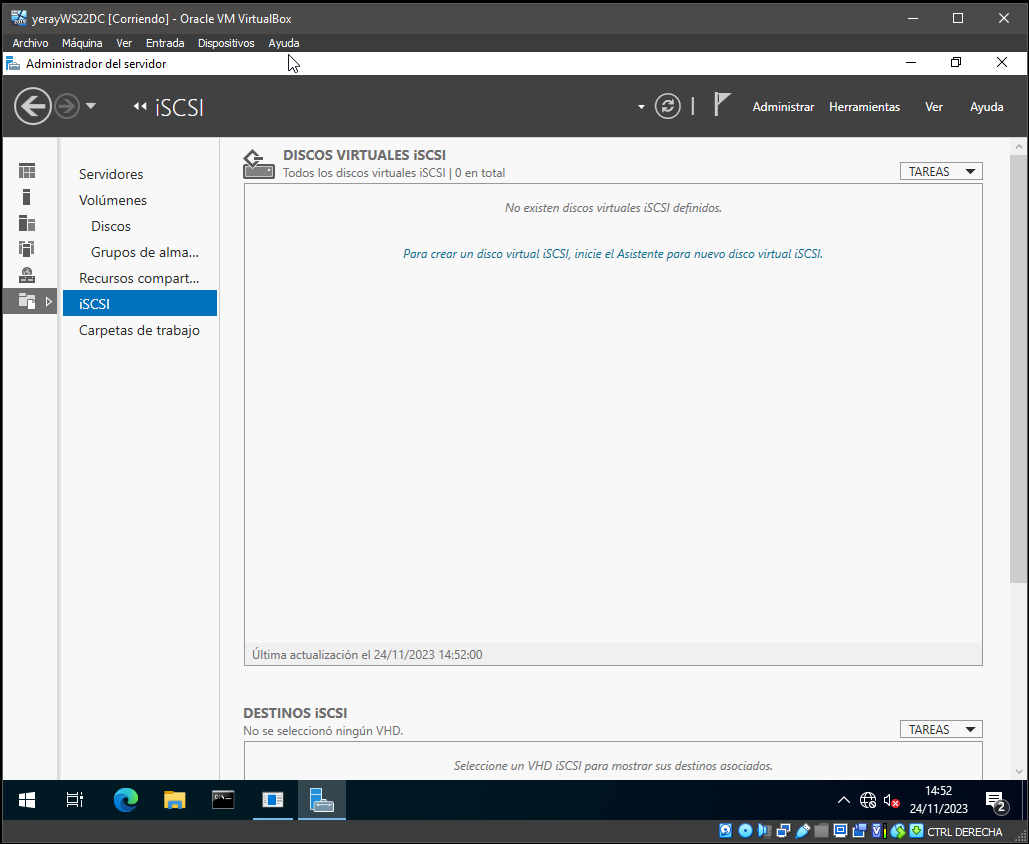This screenshot has width=1029, height=844.
Task: Click the scrollbar down arrow
Action: [x=1018, y=771]
